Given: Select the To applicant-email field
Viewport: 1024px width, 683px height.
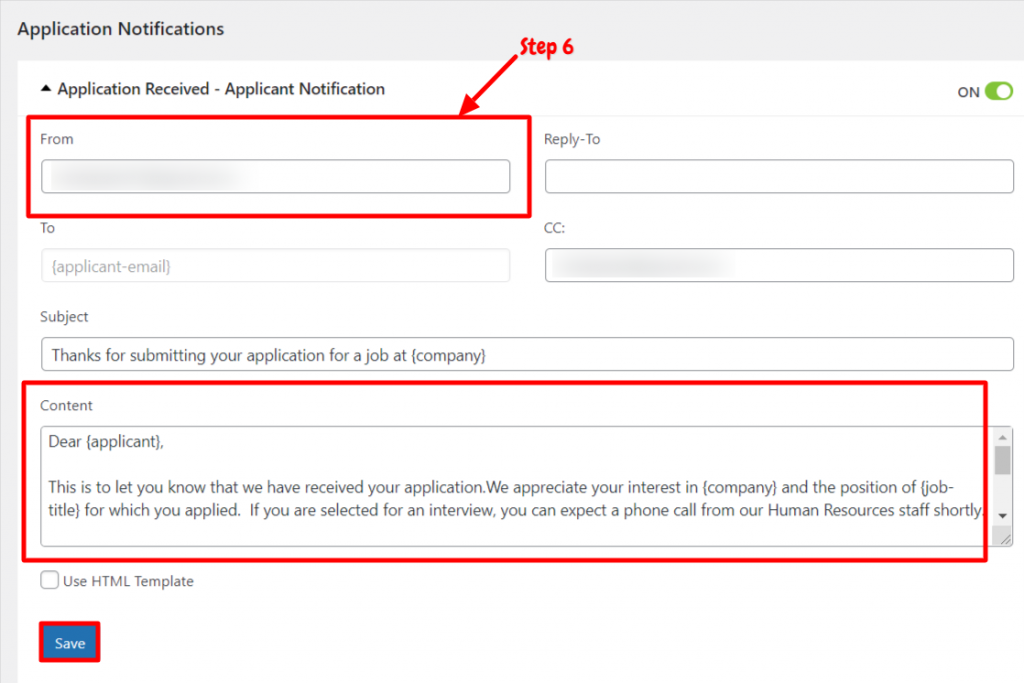Looking at the screenshot, I should 276,266.
